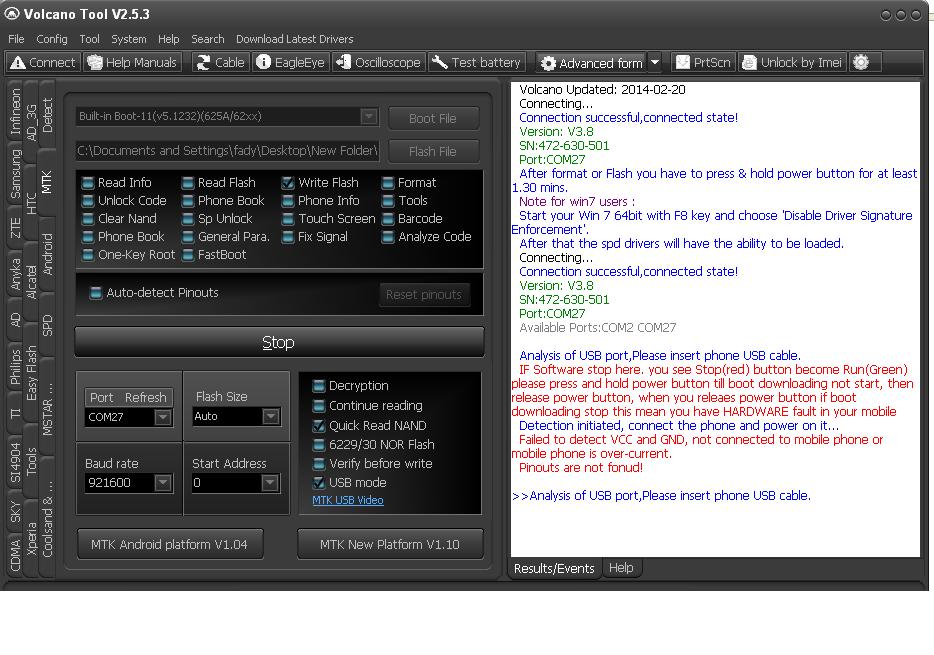Enable the Unlock Code checkbox
The width and height of the screenshot is (934, 655).
tap(88, 201)
